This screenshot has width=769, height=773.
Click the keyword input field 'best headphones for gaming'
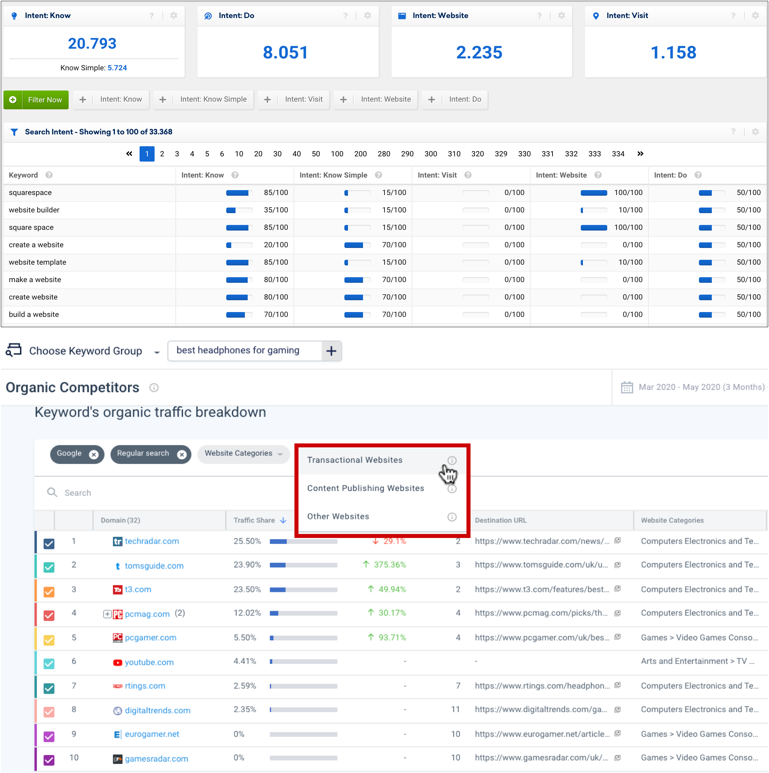tap(245, 351)
